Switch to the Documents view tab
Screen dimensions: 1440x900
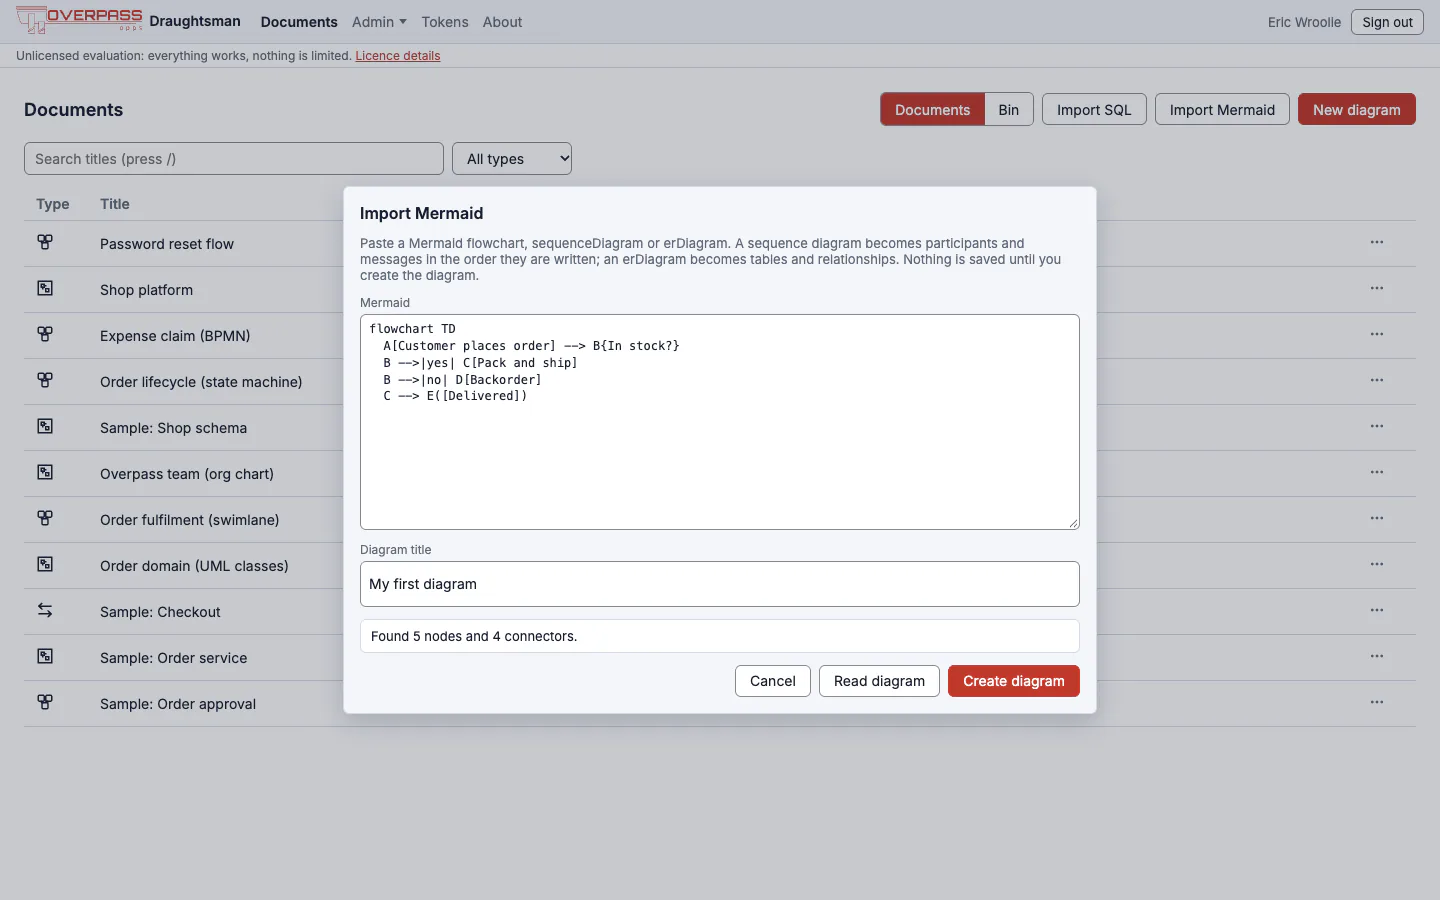(x=932, y=109)
